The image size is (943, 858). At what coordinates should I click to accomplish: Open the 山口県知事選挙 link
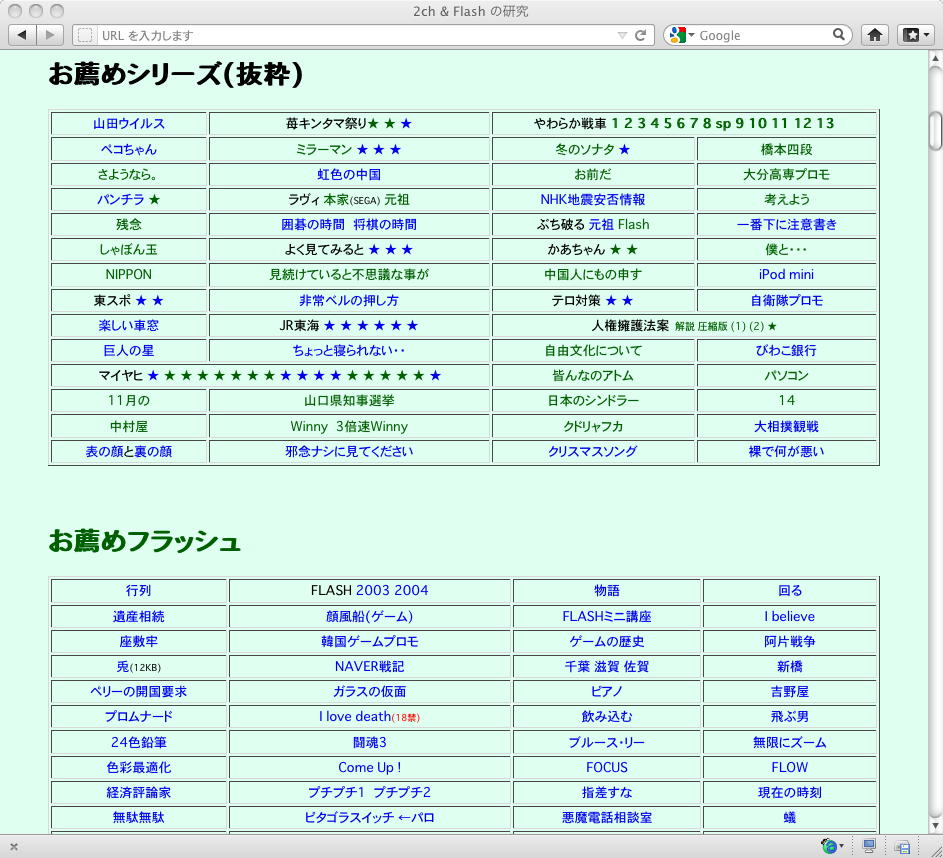(349, 400)
